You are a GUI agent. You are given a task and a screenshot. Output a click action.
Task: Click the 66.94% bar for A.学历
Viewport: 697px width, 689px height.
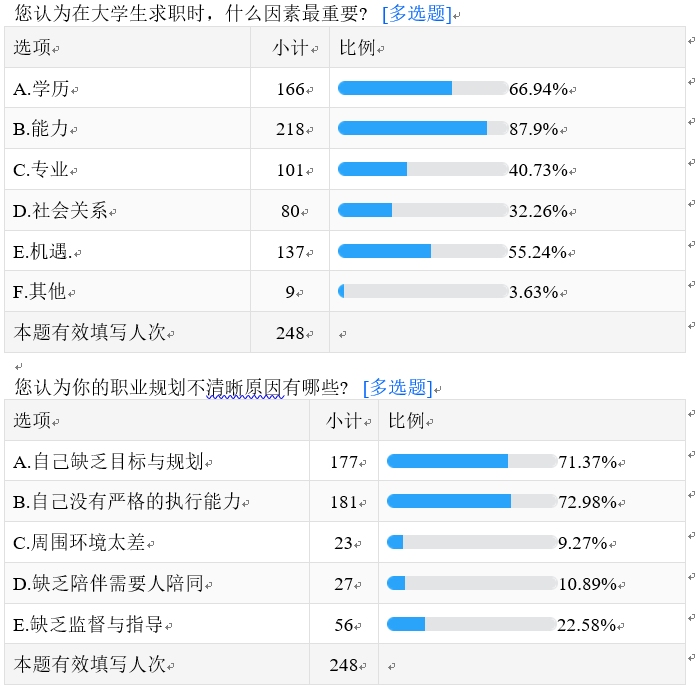click(422, 88)
